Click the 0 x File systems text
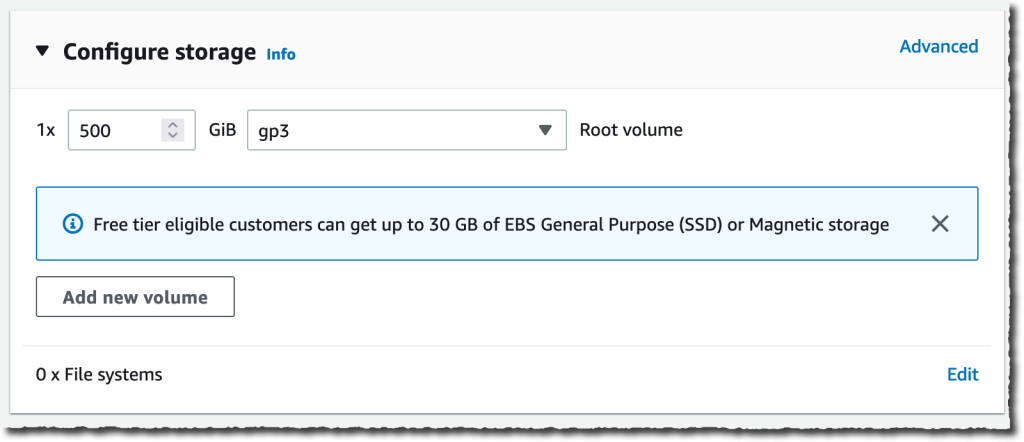 click(99, 375)
